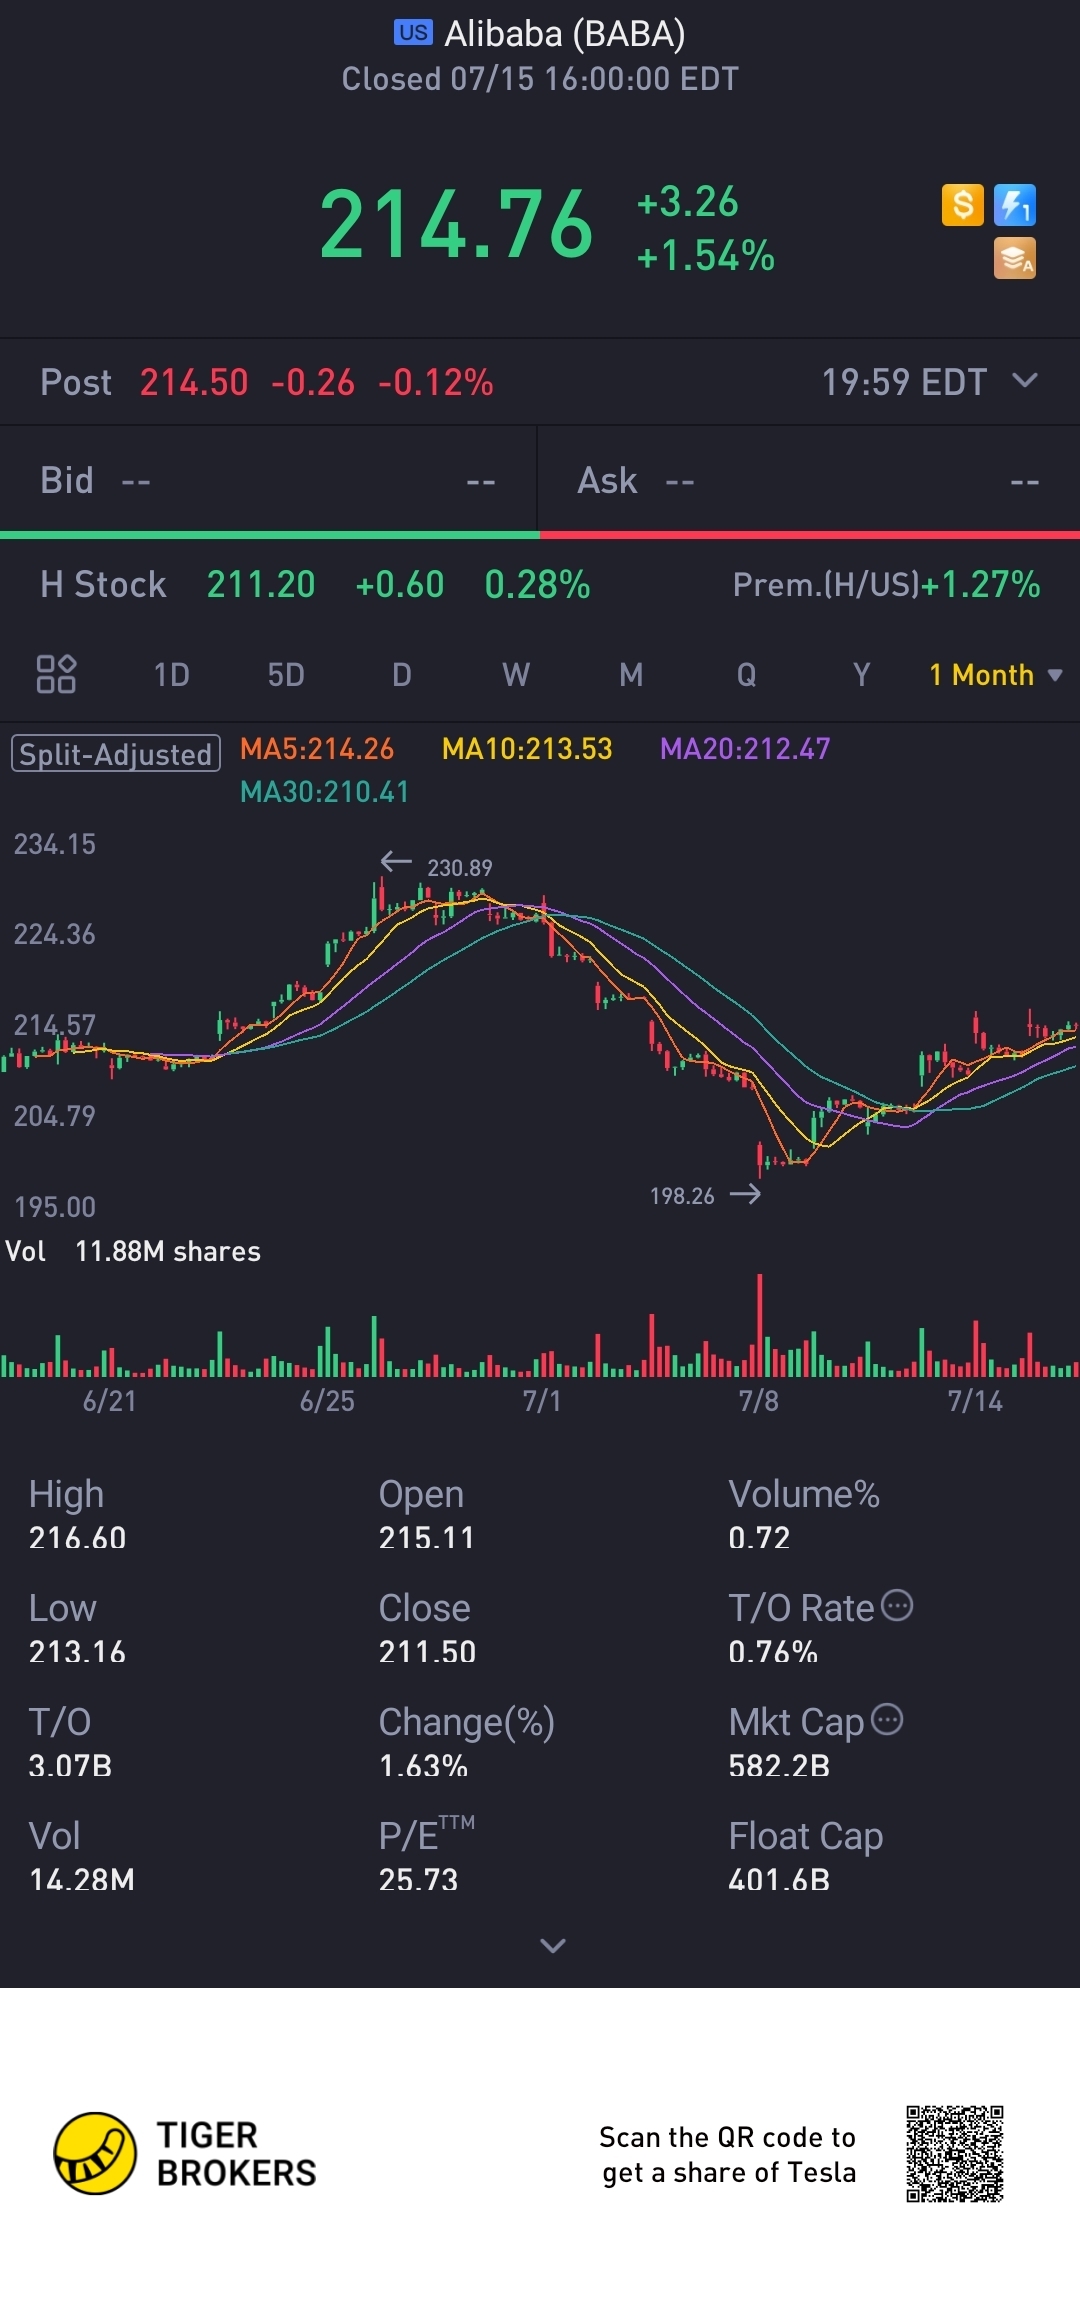Screen dimensions: 1080x2320
Task: Expand post-market time dropdown chevron
Action: 1025,380
